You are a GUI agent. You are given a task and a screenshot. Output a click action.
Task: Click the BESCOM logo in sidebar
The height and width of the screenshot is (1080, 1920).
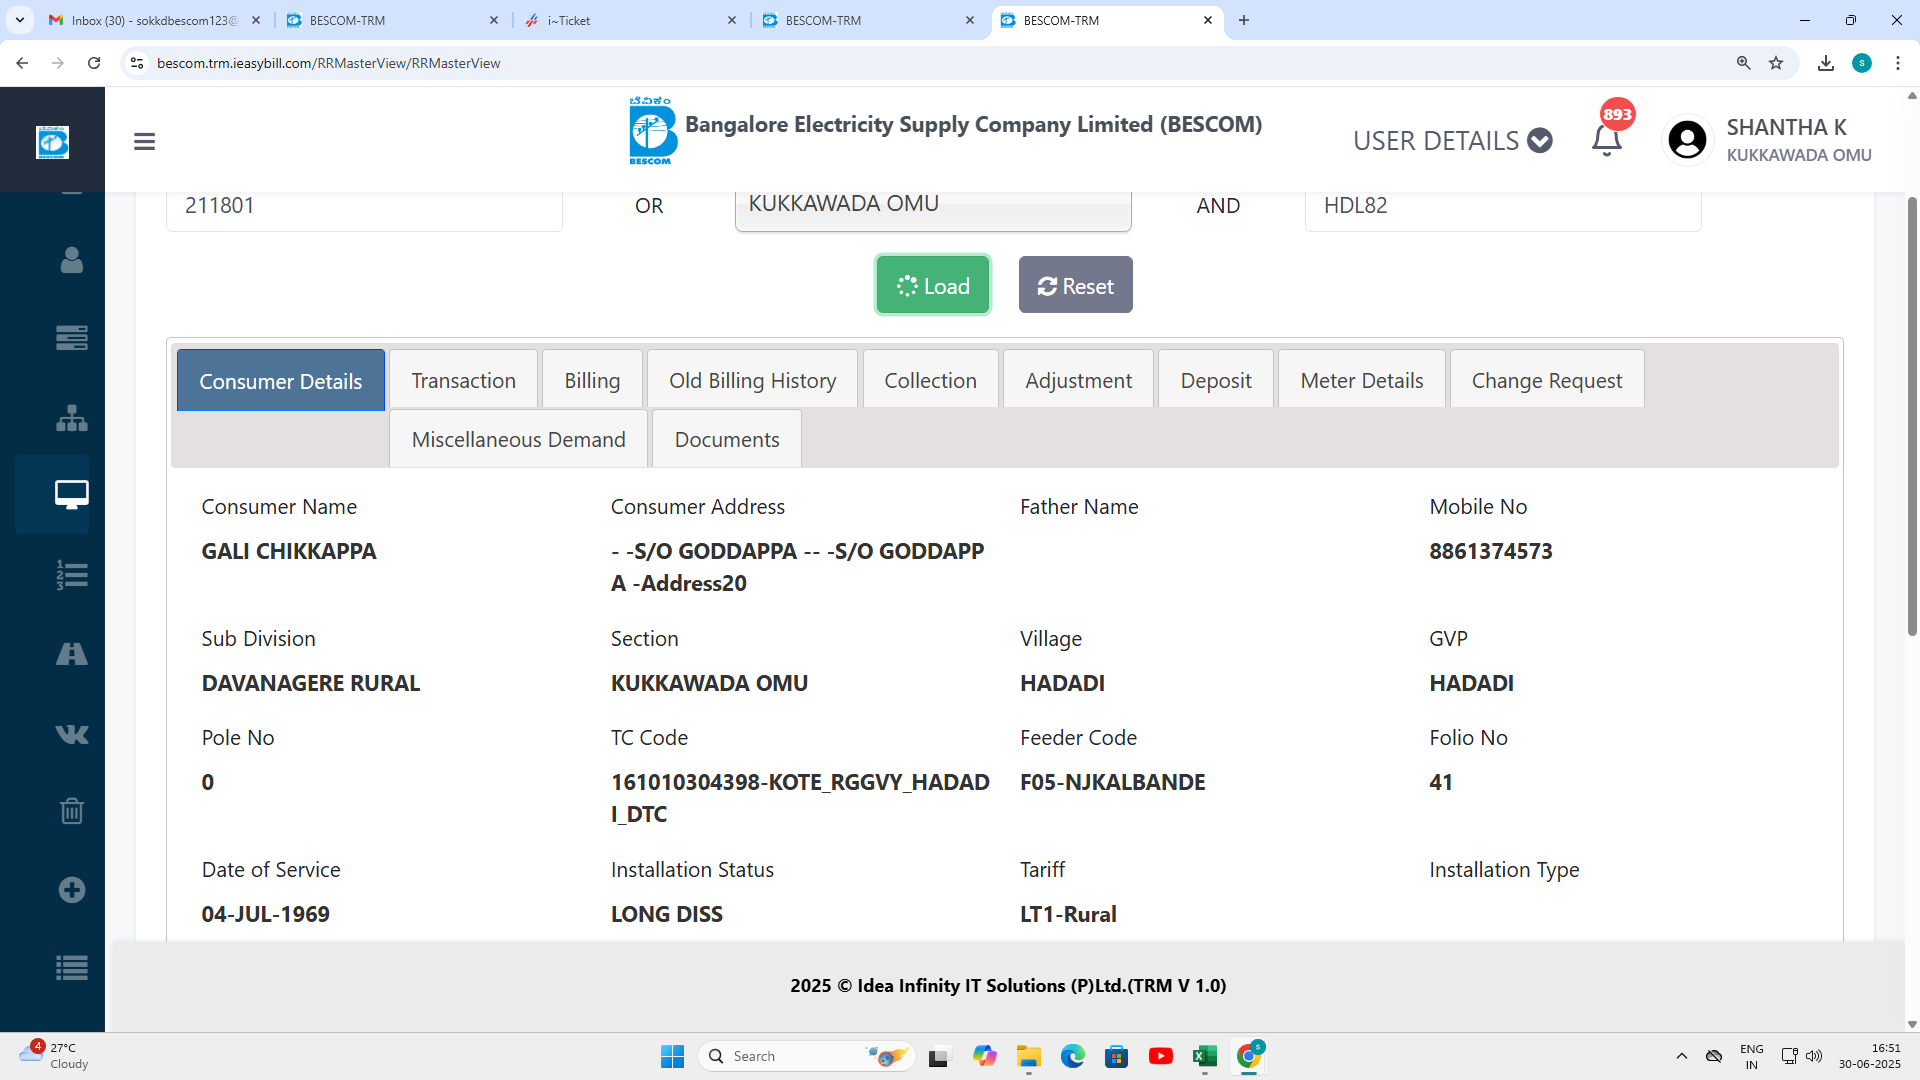coord(52,141)
